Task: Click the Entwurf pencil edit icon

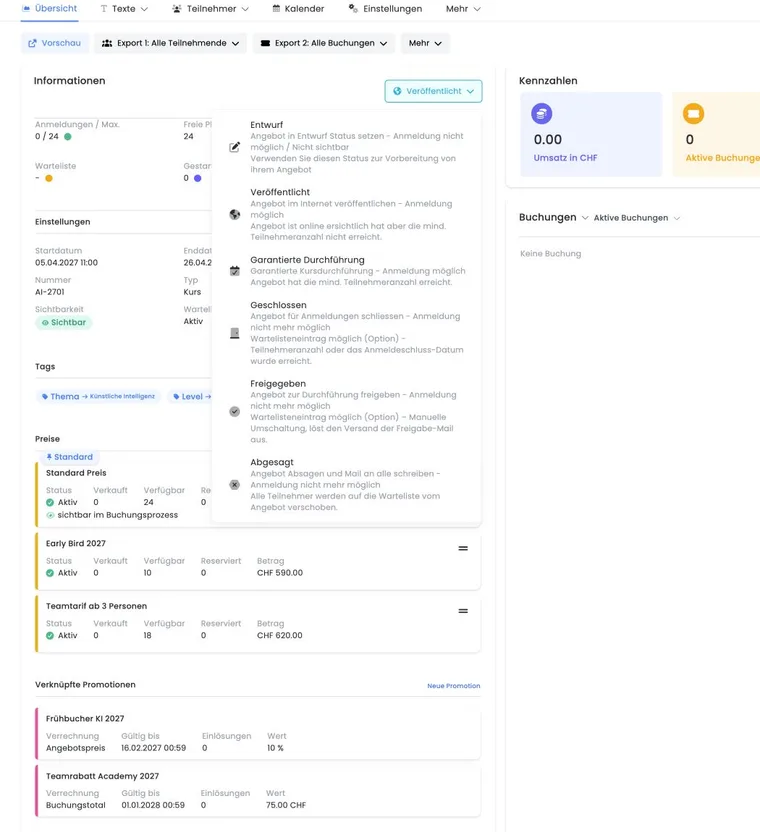Action: [235, 147]
